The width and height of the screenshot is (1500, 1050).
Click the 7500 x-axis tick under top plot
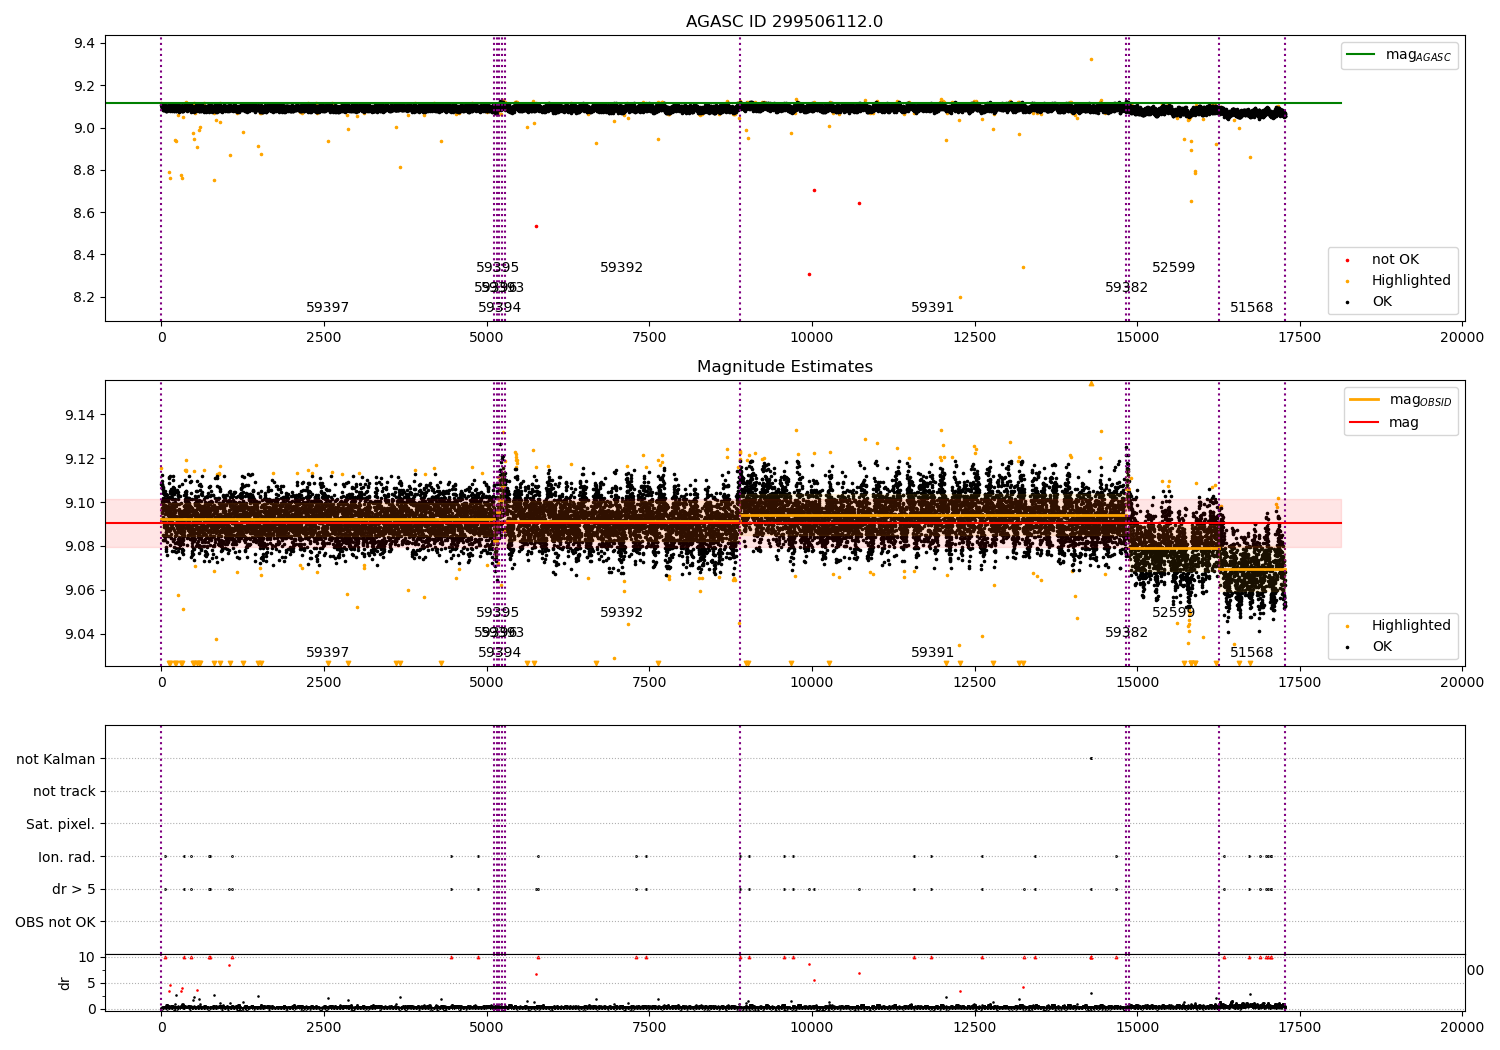649,338
